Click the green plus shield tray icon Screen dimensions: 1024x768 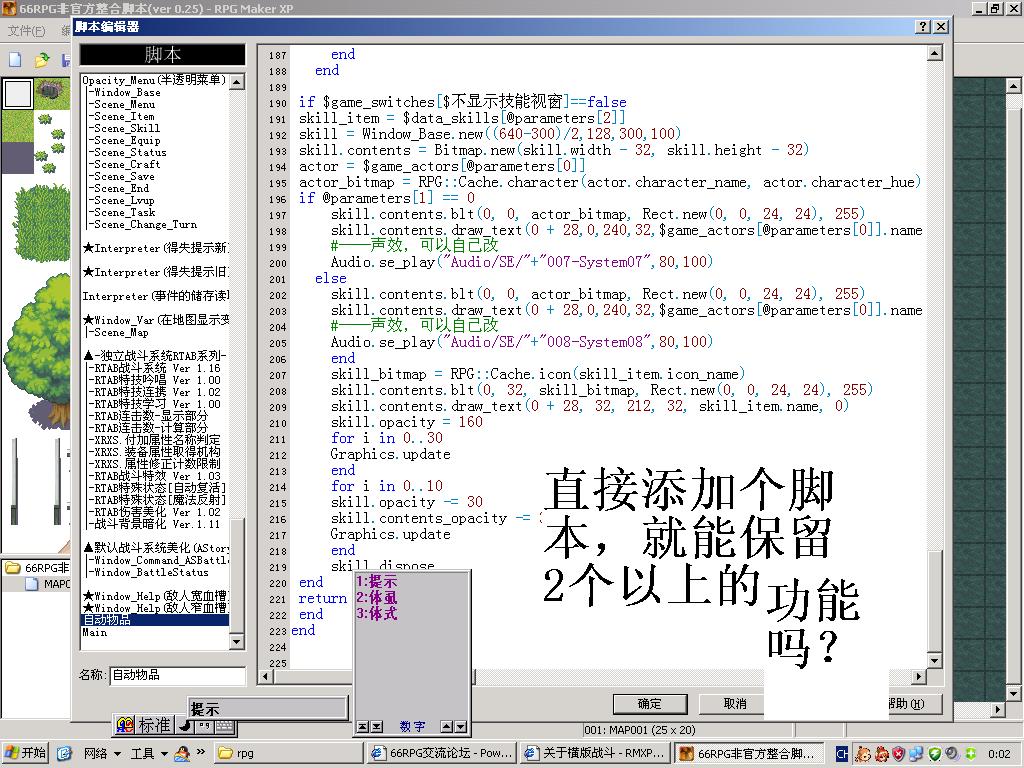(x=970, y=754)
